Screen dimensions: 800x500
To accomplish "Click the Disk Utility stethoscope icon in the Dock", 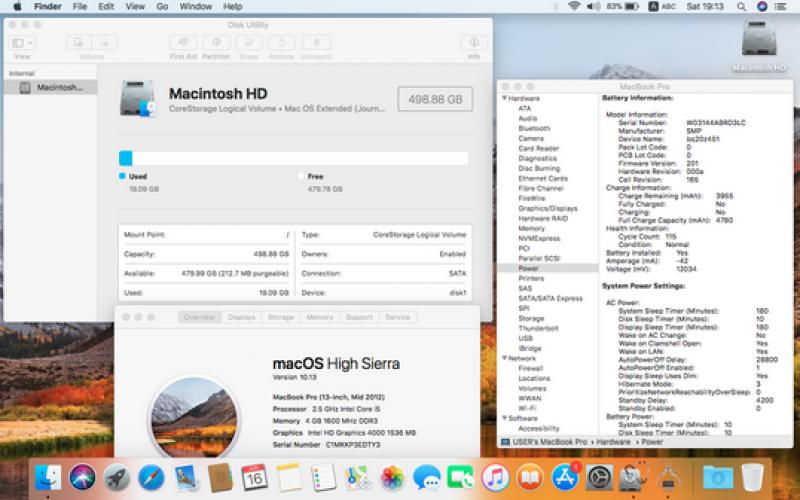I will (x=633, y=478).
